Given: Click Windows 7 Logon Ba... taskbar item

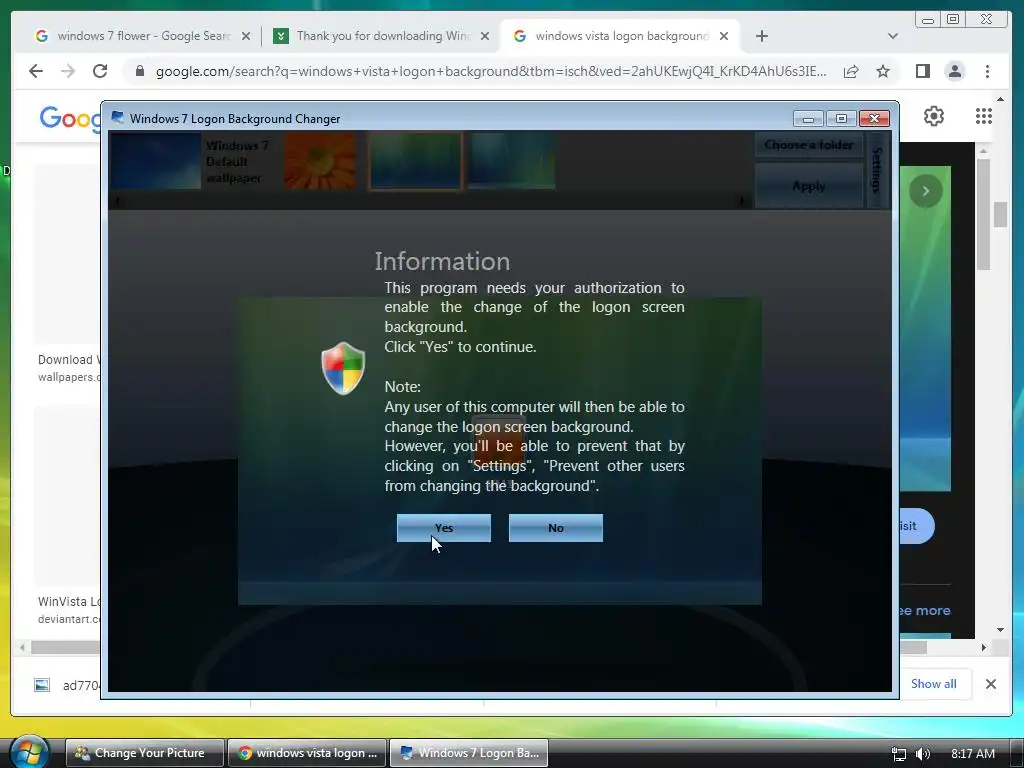Looking at the screenshot, I should (x=469, y=753).
